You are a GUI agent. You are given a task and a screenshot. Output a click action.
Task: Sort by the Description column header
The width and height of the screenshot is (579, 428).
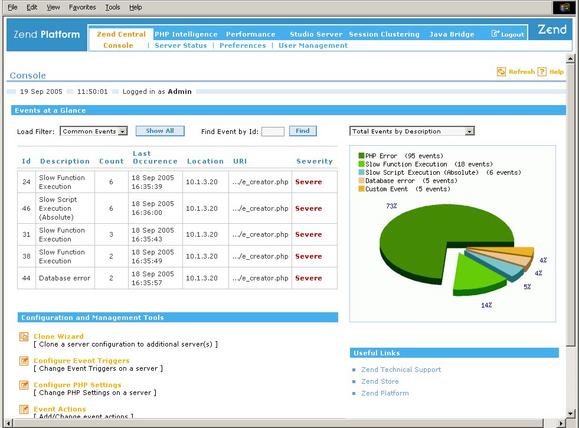(x=65, y=161)
